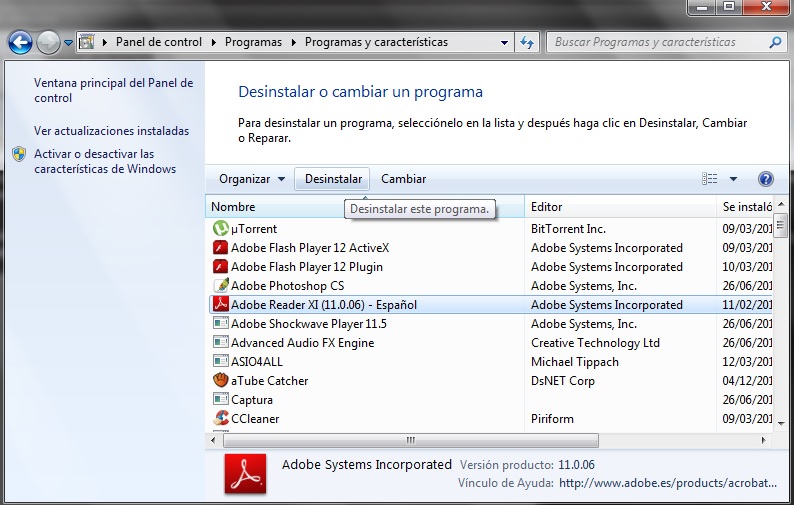
Task: Click the ASIO4ALL program icon
Action: tap(221, 361)
